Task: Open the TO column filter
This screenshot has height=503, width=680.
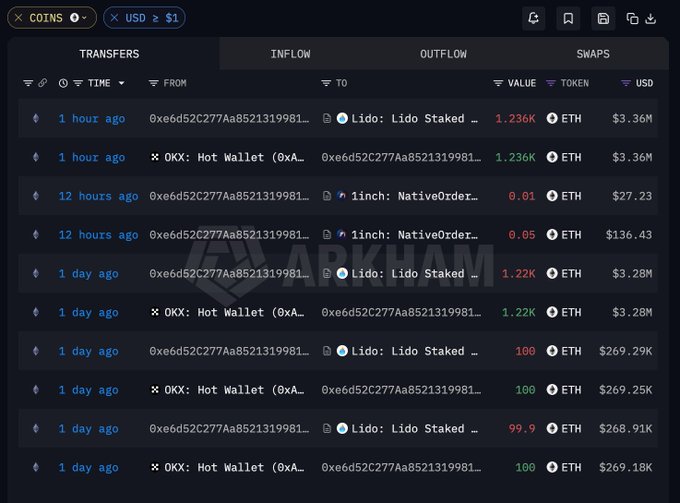Action: 326,83
